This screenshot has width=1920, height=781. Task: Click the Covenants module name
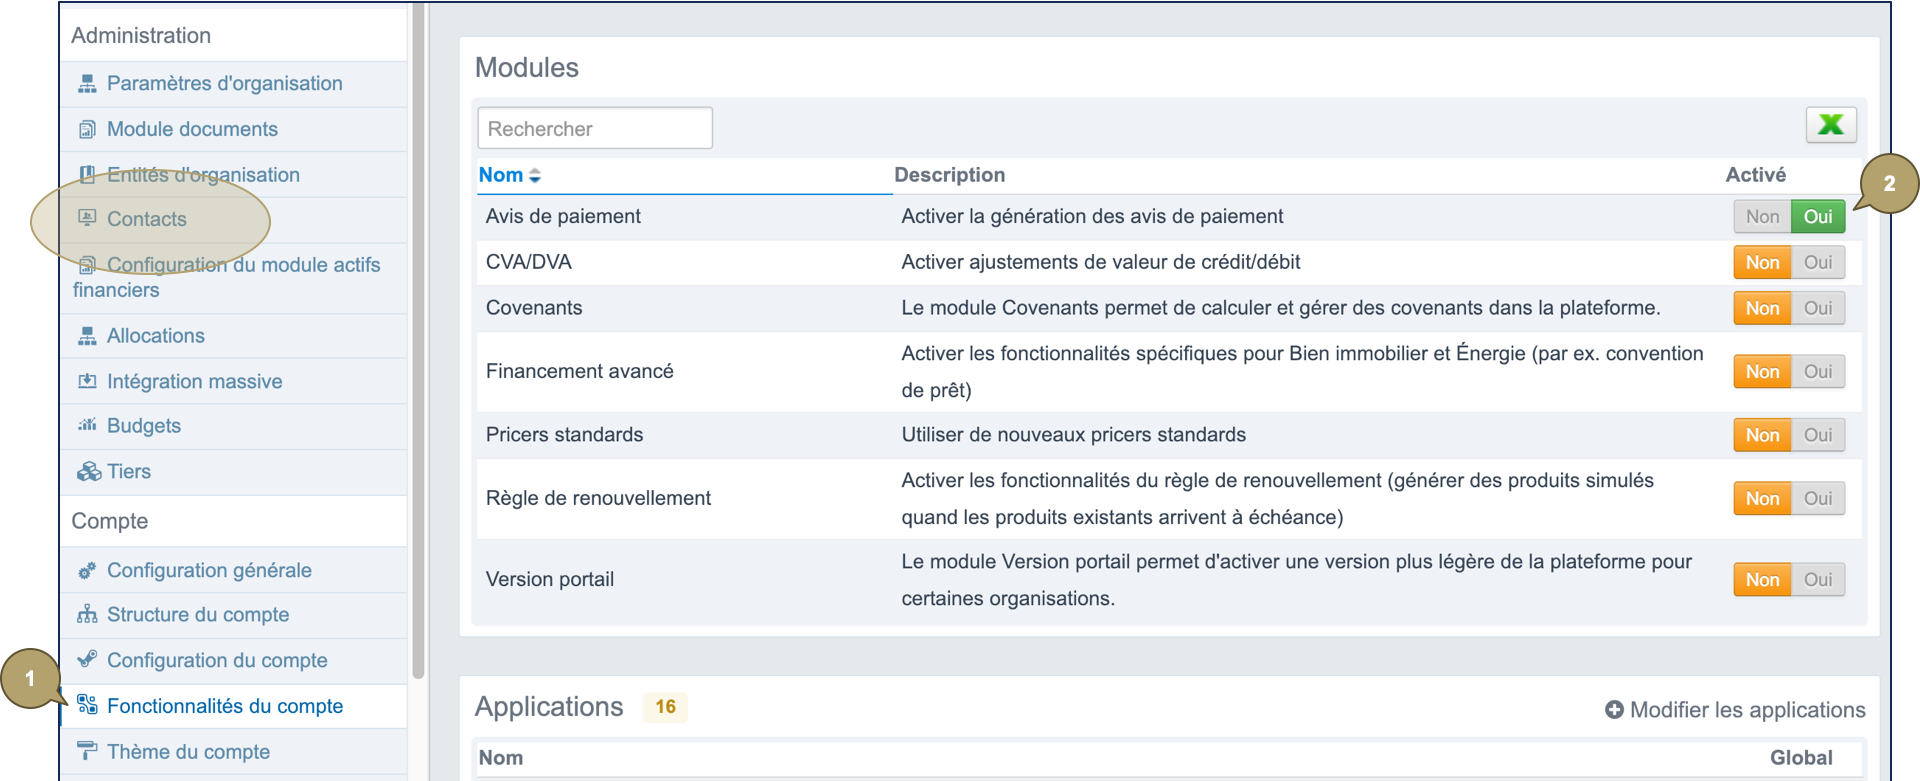click(534, 308)
